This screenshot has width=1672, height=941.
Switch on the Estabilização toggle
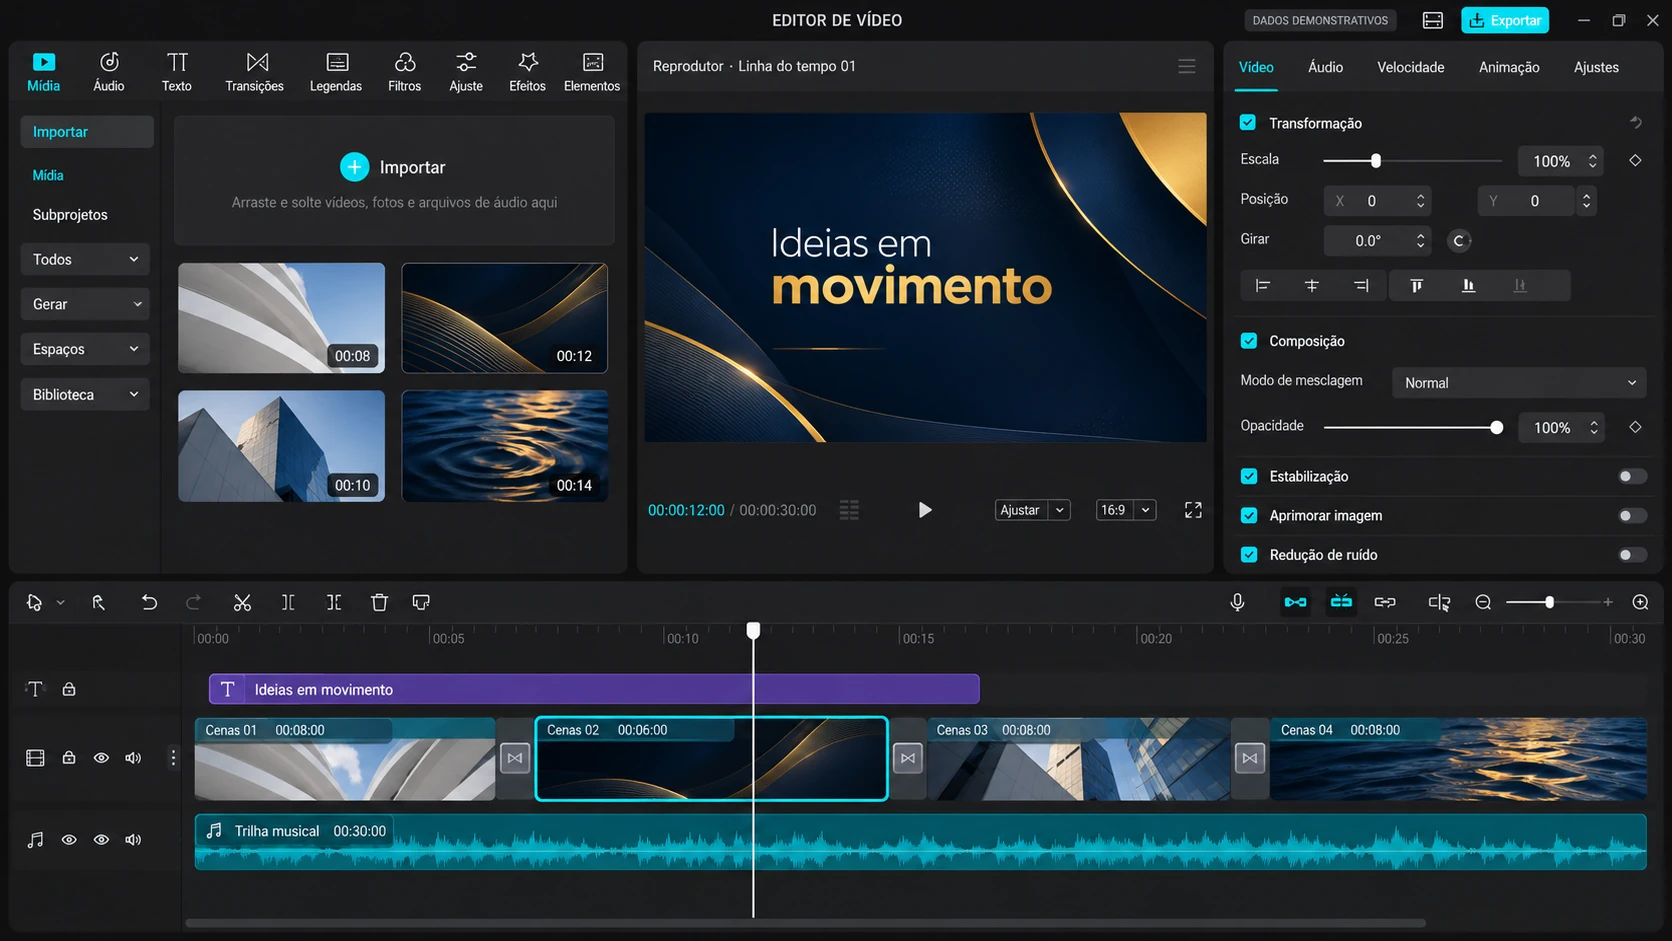tap(1632, 476)
